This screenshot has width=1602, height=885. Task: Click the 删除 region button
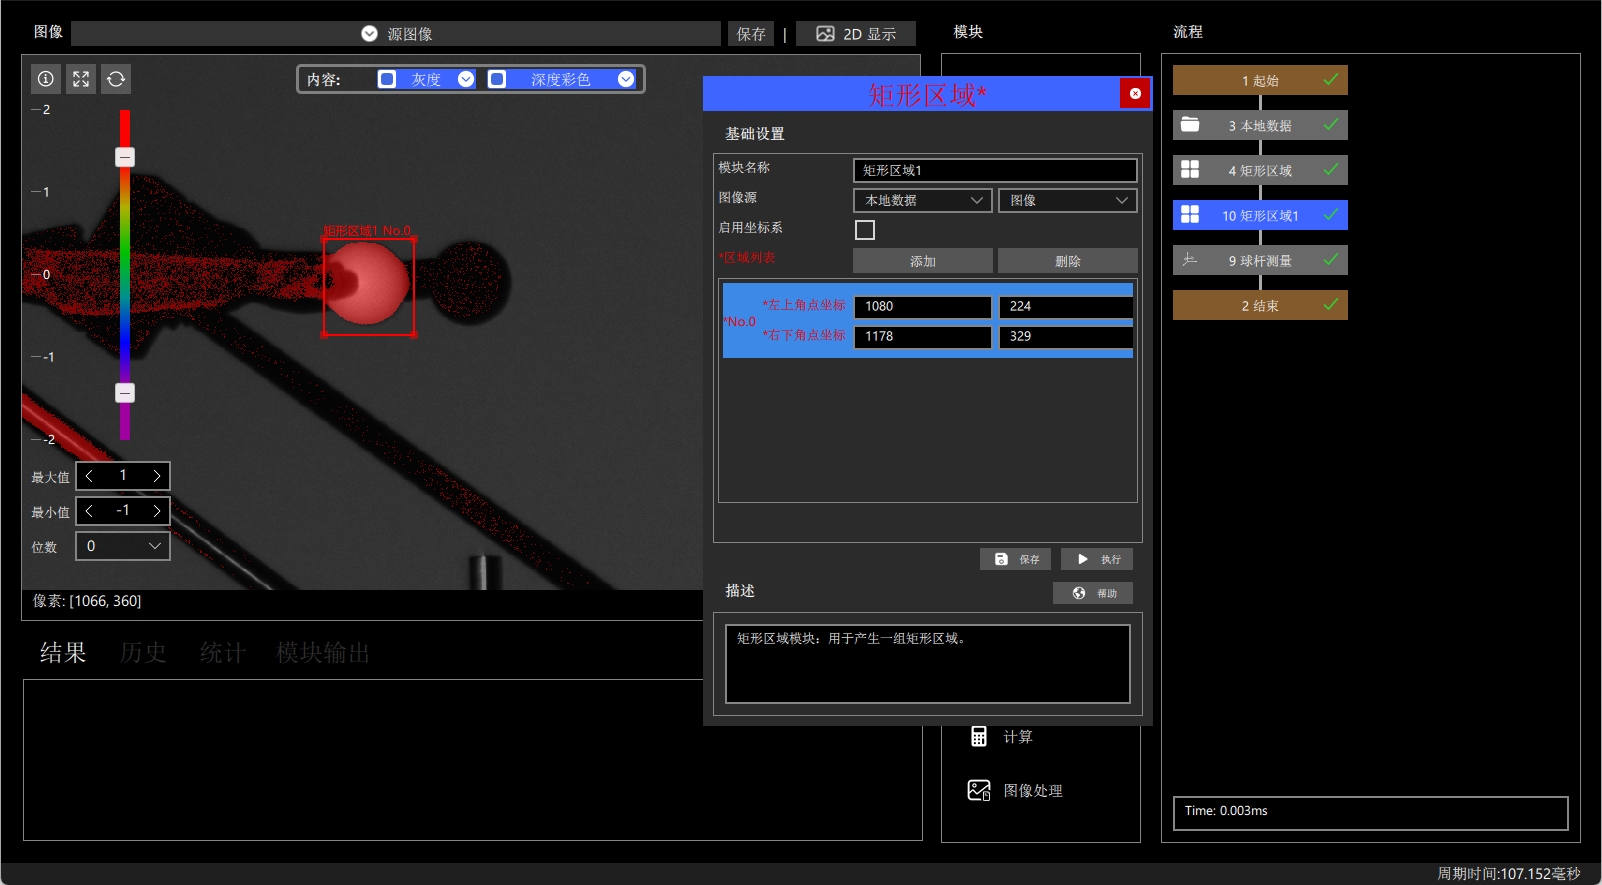[x=1068, y=261]
